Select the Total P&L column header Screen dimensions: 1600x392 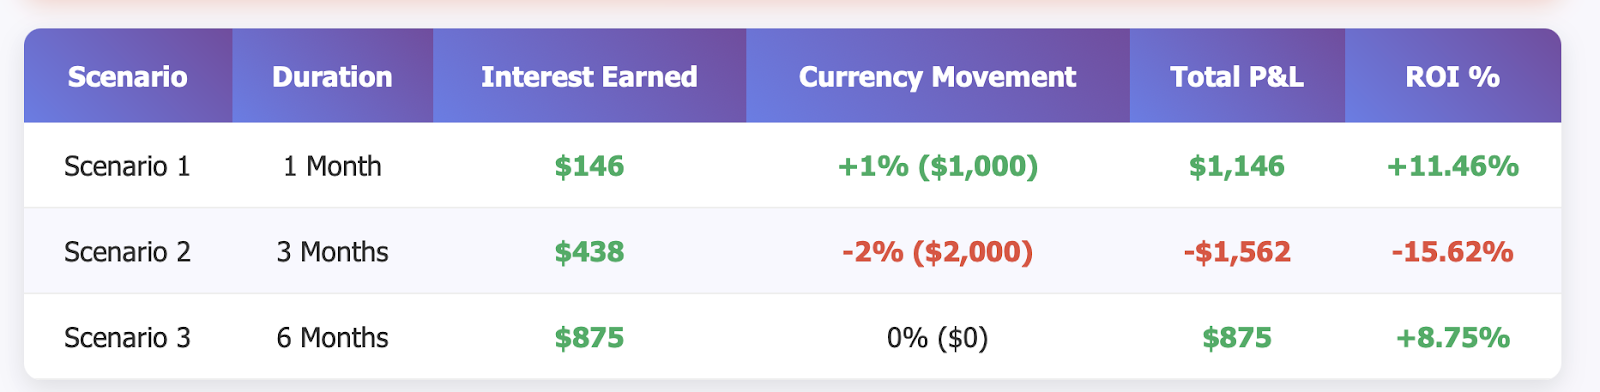click(1237, 77)
